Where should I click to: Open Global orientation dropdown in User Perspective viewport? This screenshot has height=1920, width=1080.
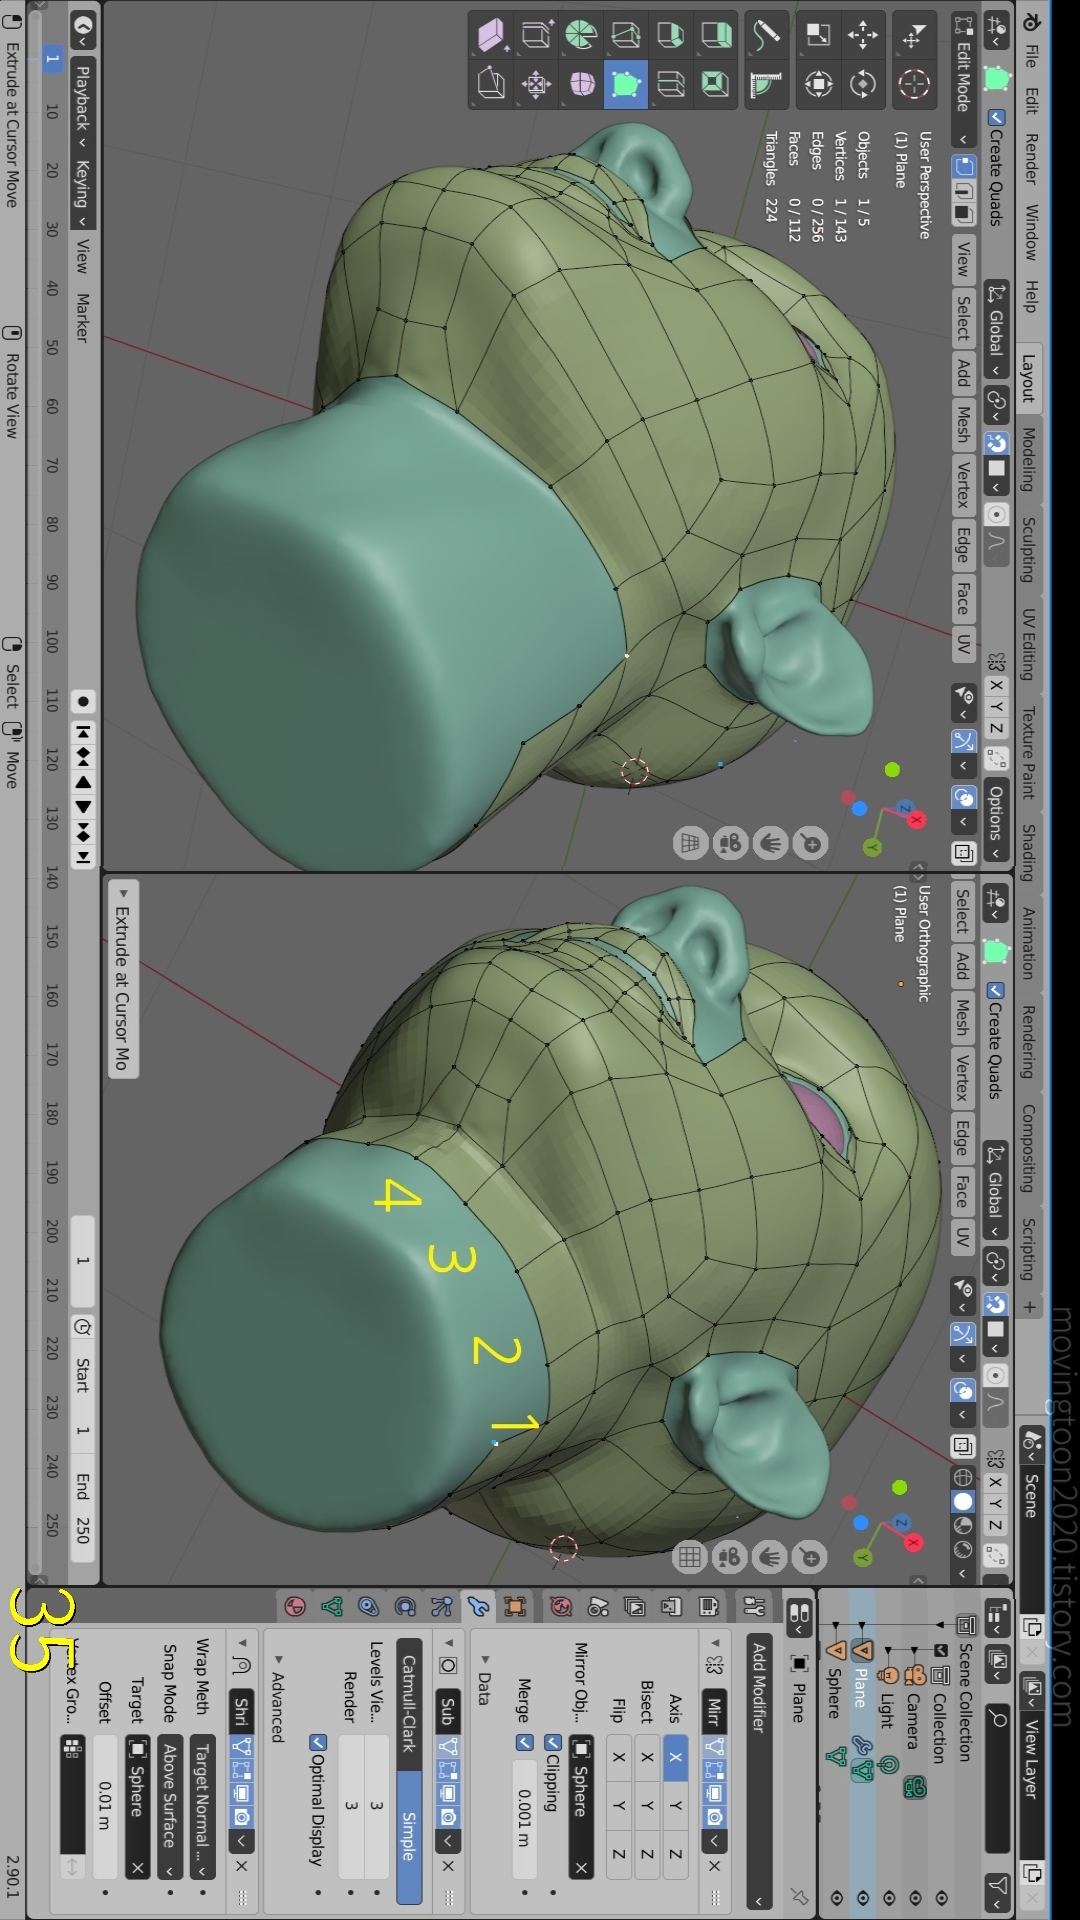[995, 330]
